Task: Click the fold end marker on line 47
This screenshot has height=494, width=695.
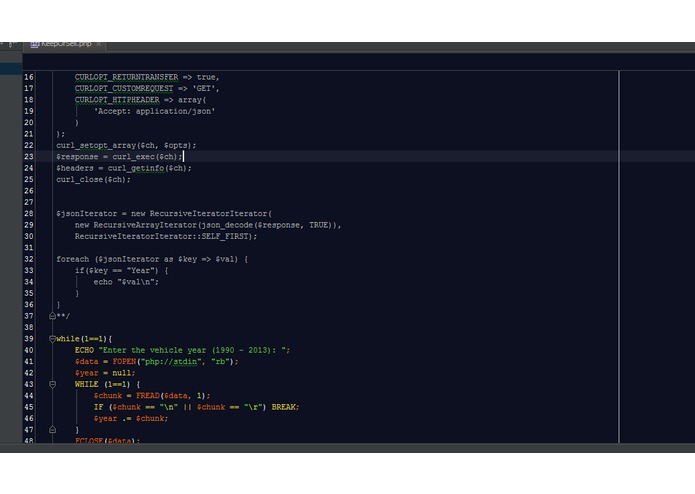Action: (52, 430)
